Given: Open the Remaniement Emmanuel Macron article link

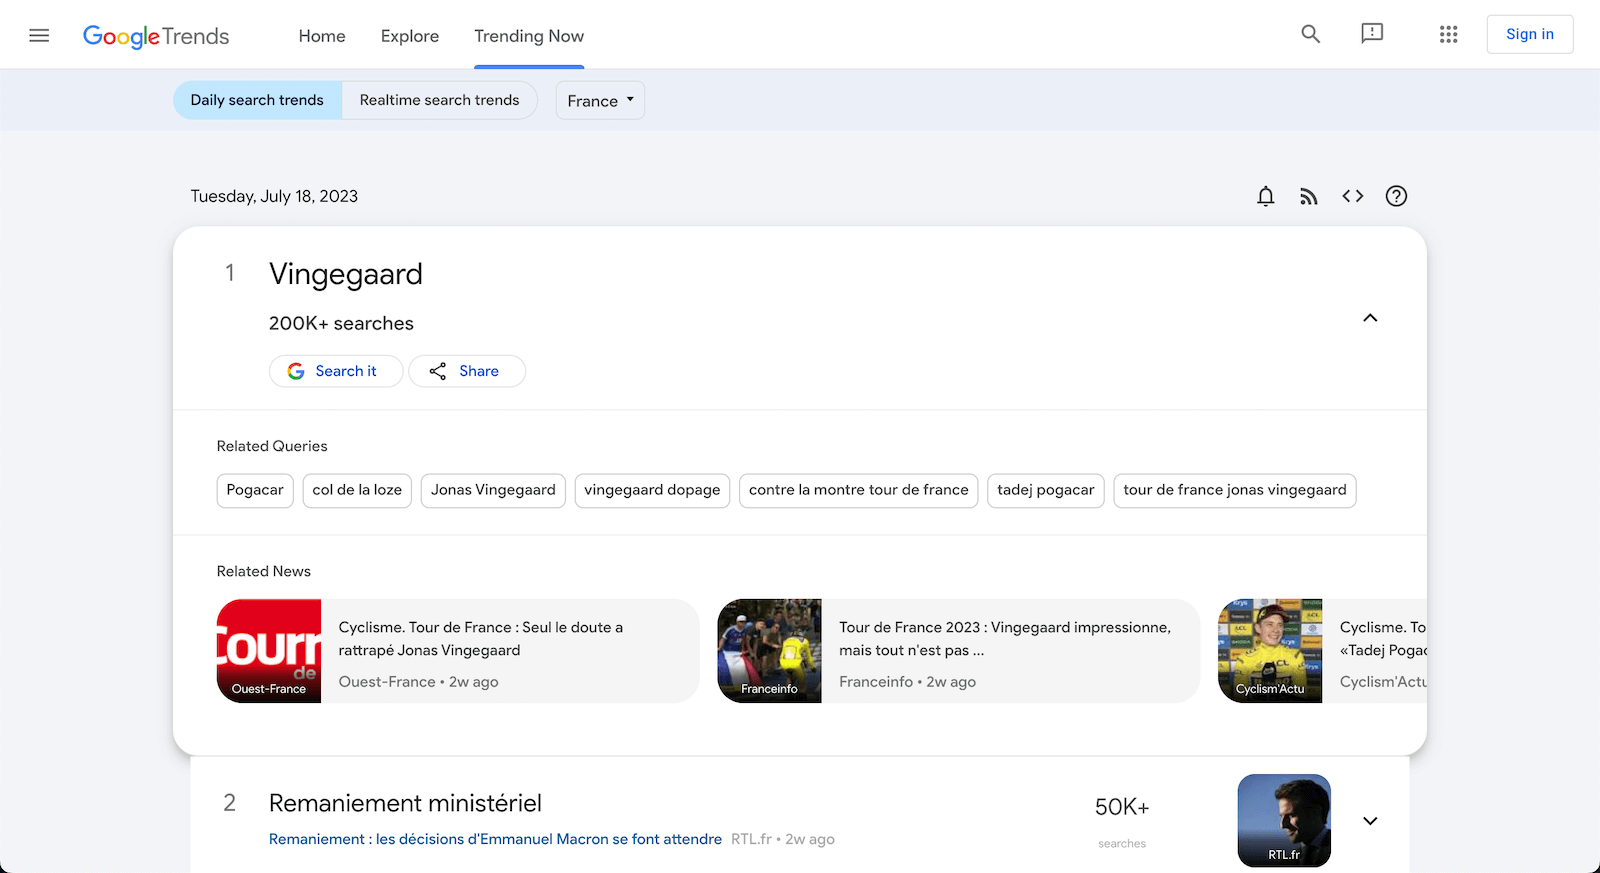Looking at the screenshot, I should tap(495, 839).
